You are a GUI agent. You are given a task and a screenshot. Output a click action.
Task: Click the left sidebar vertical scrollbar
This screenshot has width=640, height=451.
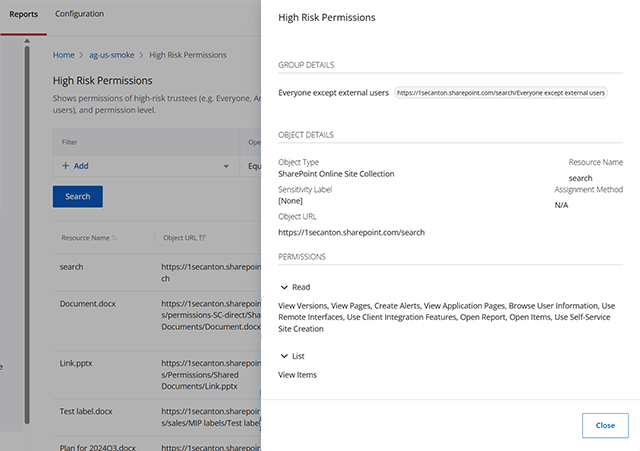tap(27, 250)
